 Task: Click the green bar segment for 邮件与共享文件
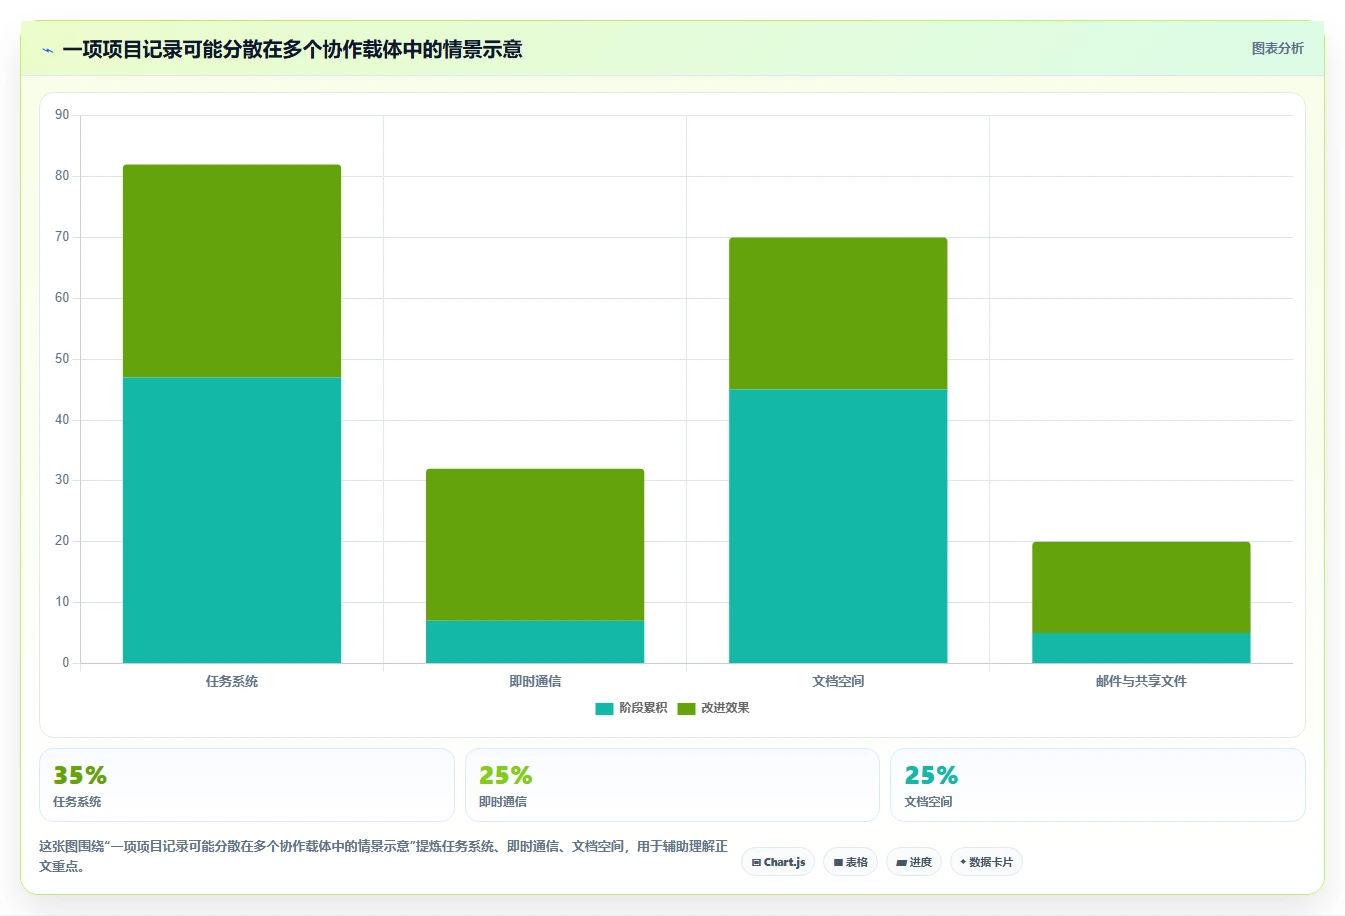tap(1141, 587)
